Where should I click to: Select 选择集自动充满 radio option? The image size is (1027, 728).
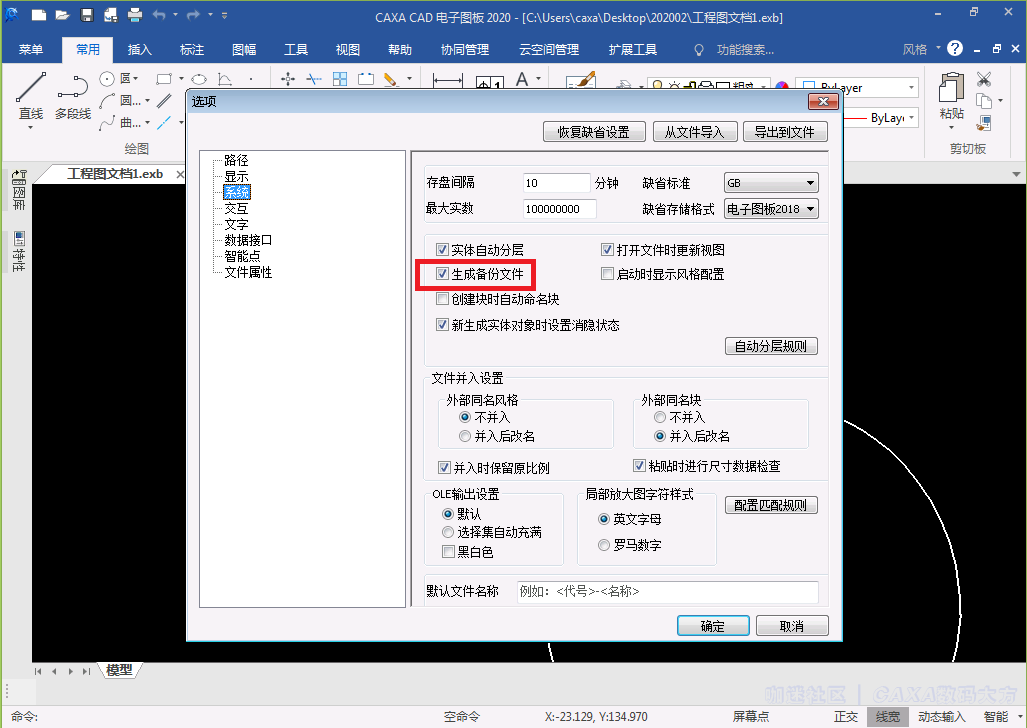pos(448,532)
